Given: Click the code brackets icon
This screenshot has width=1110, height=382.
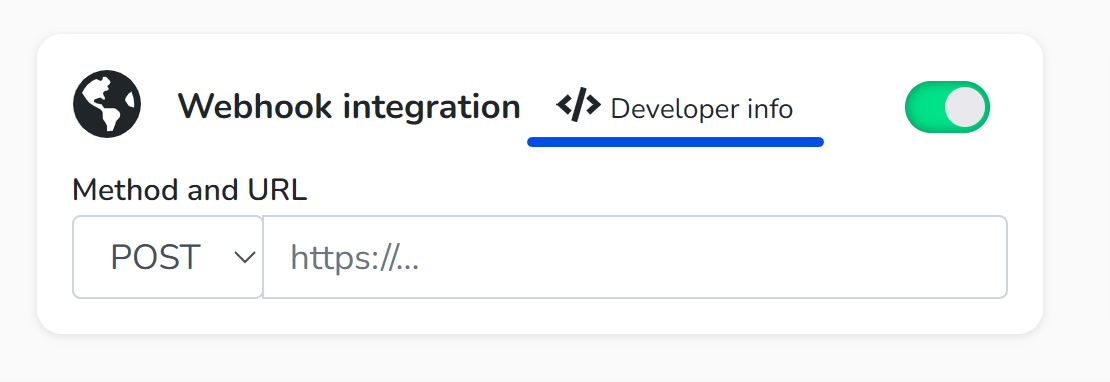Looking at the screenshot, I should [x=578, y=107].
